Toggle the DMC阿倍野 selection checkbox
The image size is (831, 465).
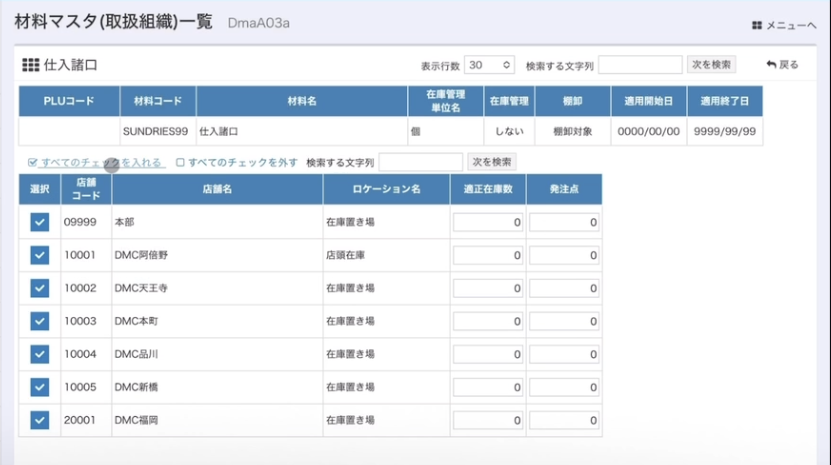[x=39, y=256]
